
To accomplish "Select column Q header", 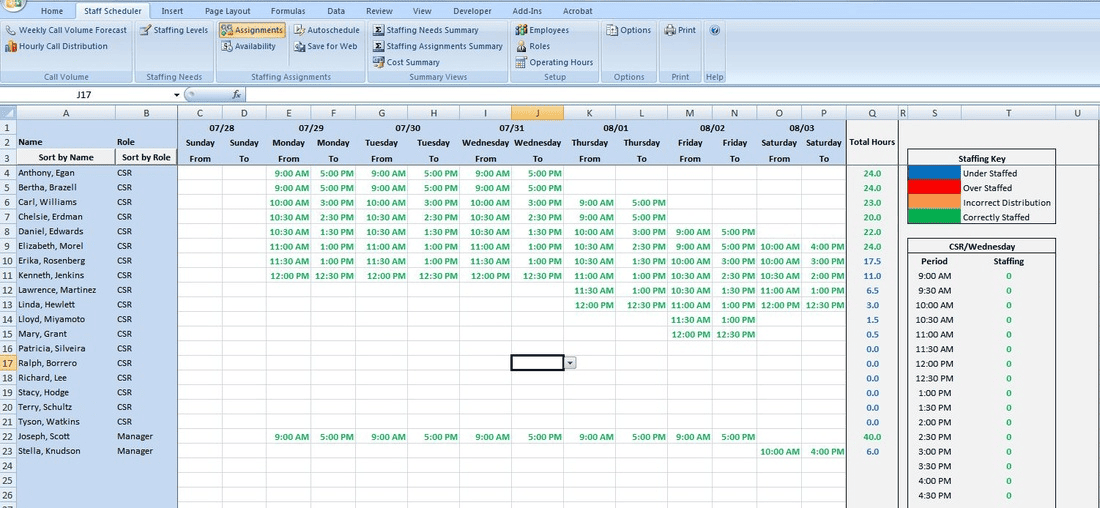I will coord(872,113).
